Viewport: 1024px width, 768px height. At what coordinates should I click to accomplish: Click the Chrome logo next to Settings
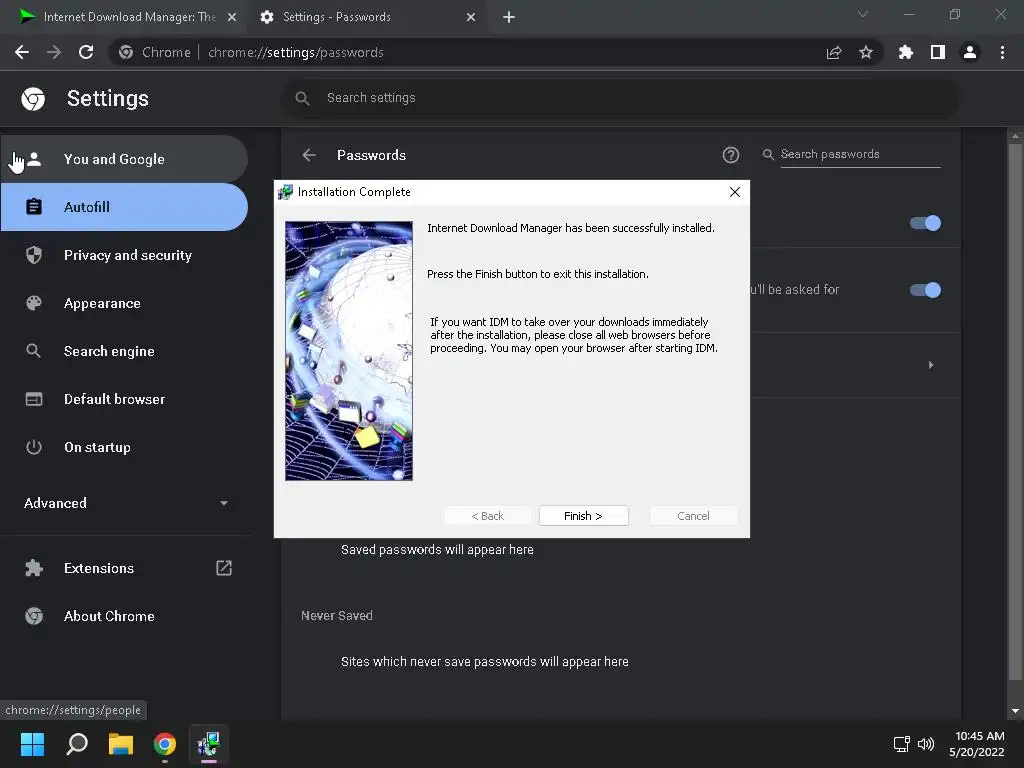pyautogui.click(x=33, y=99)
